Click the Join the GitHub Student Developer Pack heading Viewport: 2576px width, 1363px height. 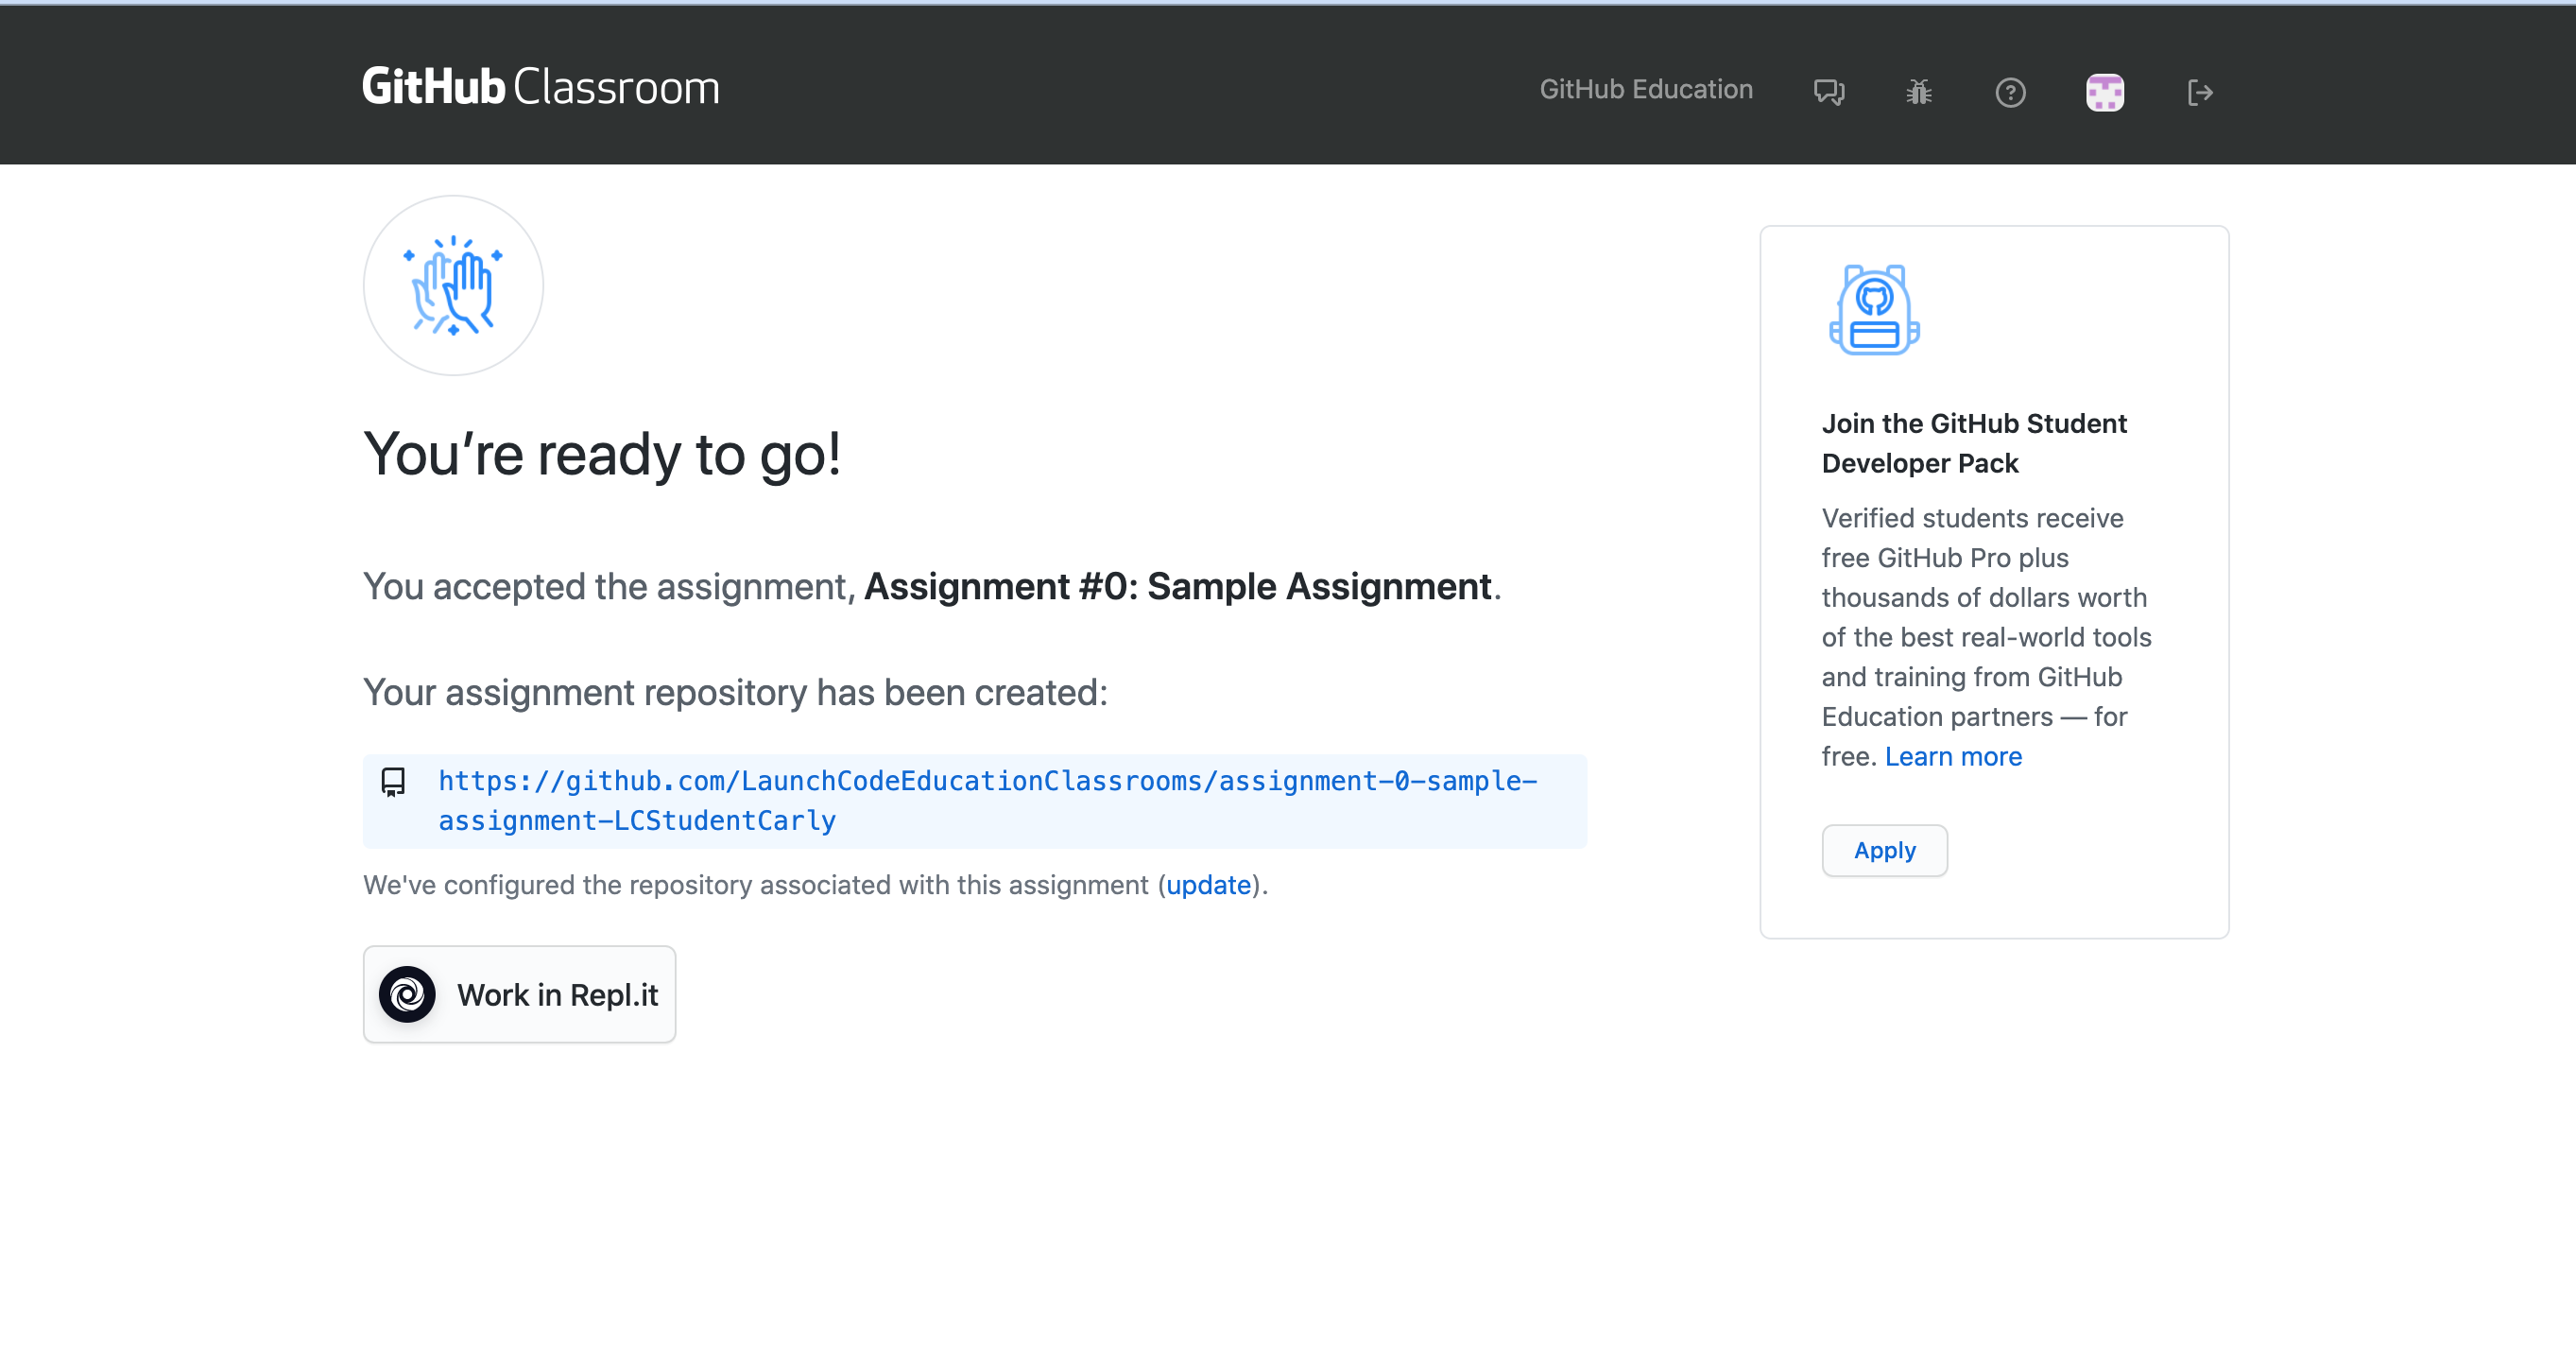[1973, 443]
